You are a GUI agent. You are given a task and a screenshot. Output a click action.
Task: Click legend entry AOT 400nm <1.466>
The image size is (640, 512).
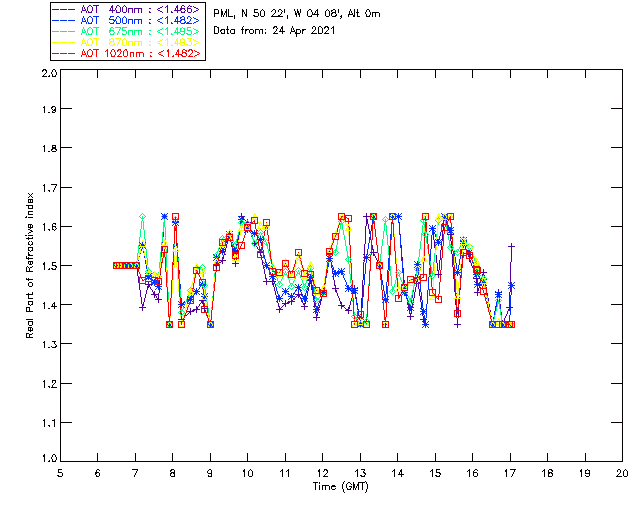[x=127, y=9]
